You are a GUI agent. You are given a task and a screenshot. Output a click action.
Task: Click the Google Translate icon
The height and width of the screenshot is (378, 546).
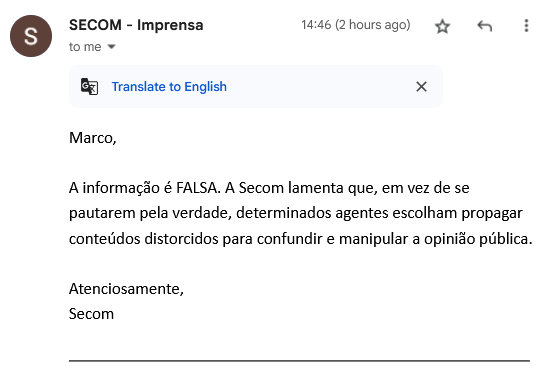(x=89, y=86)
